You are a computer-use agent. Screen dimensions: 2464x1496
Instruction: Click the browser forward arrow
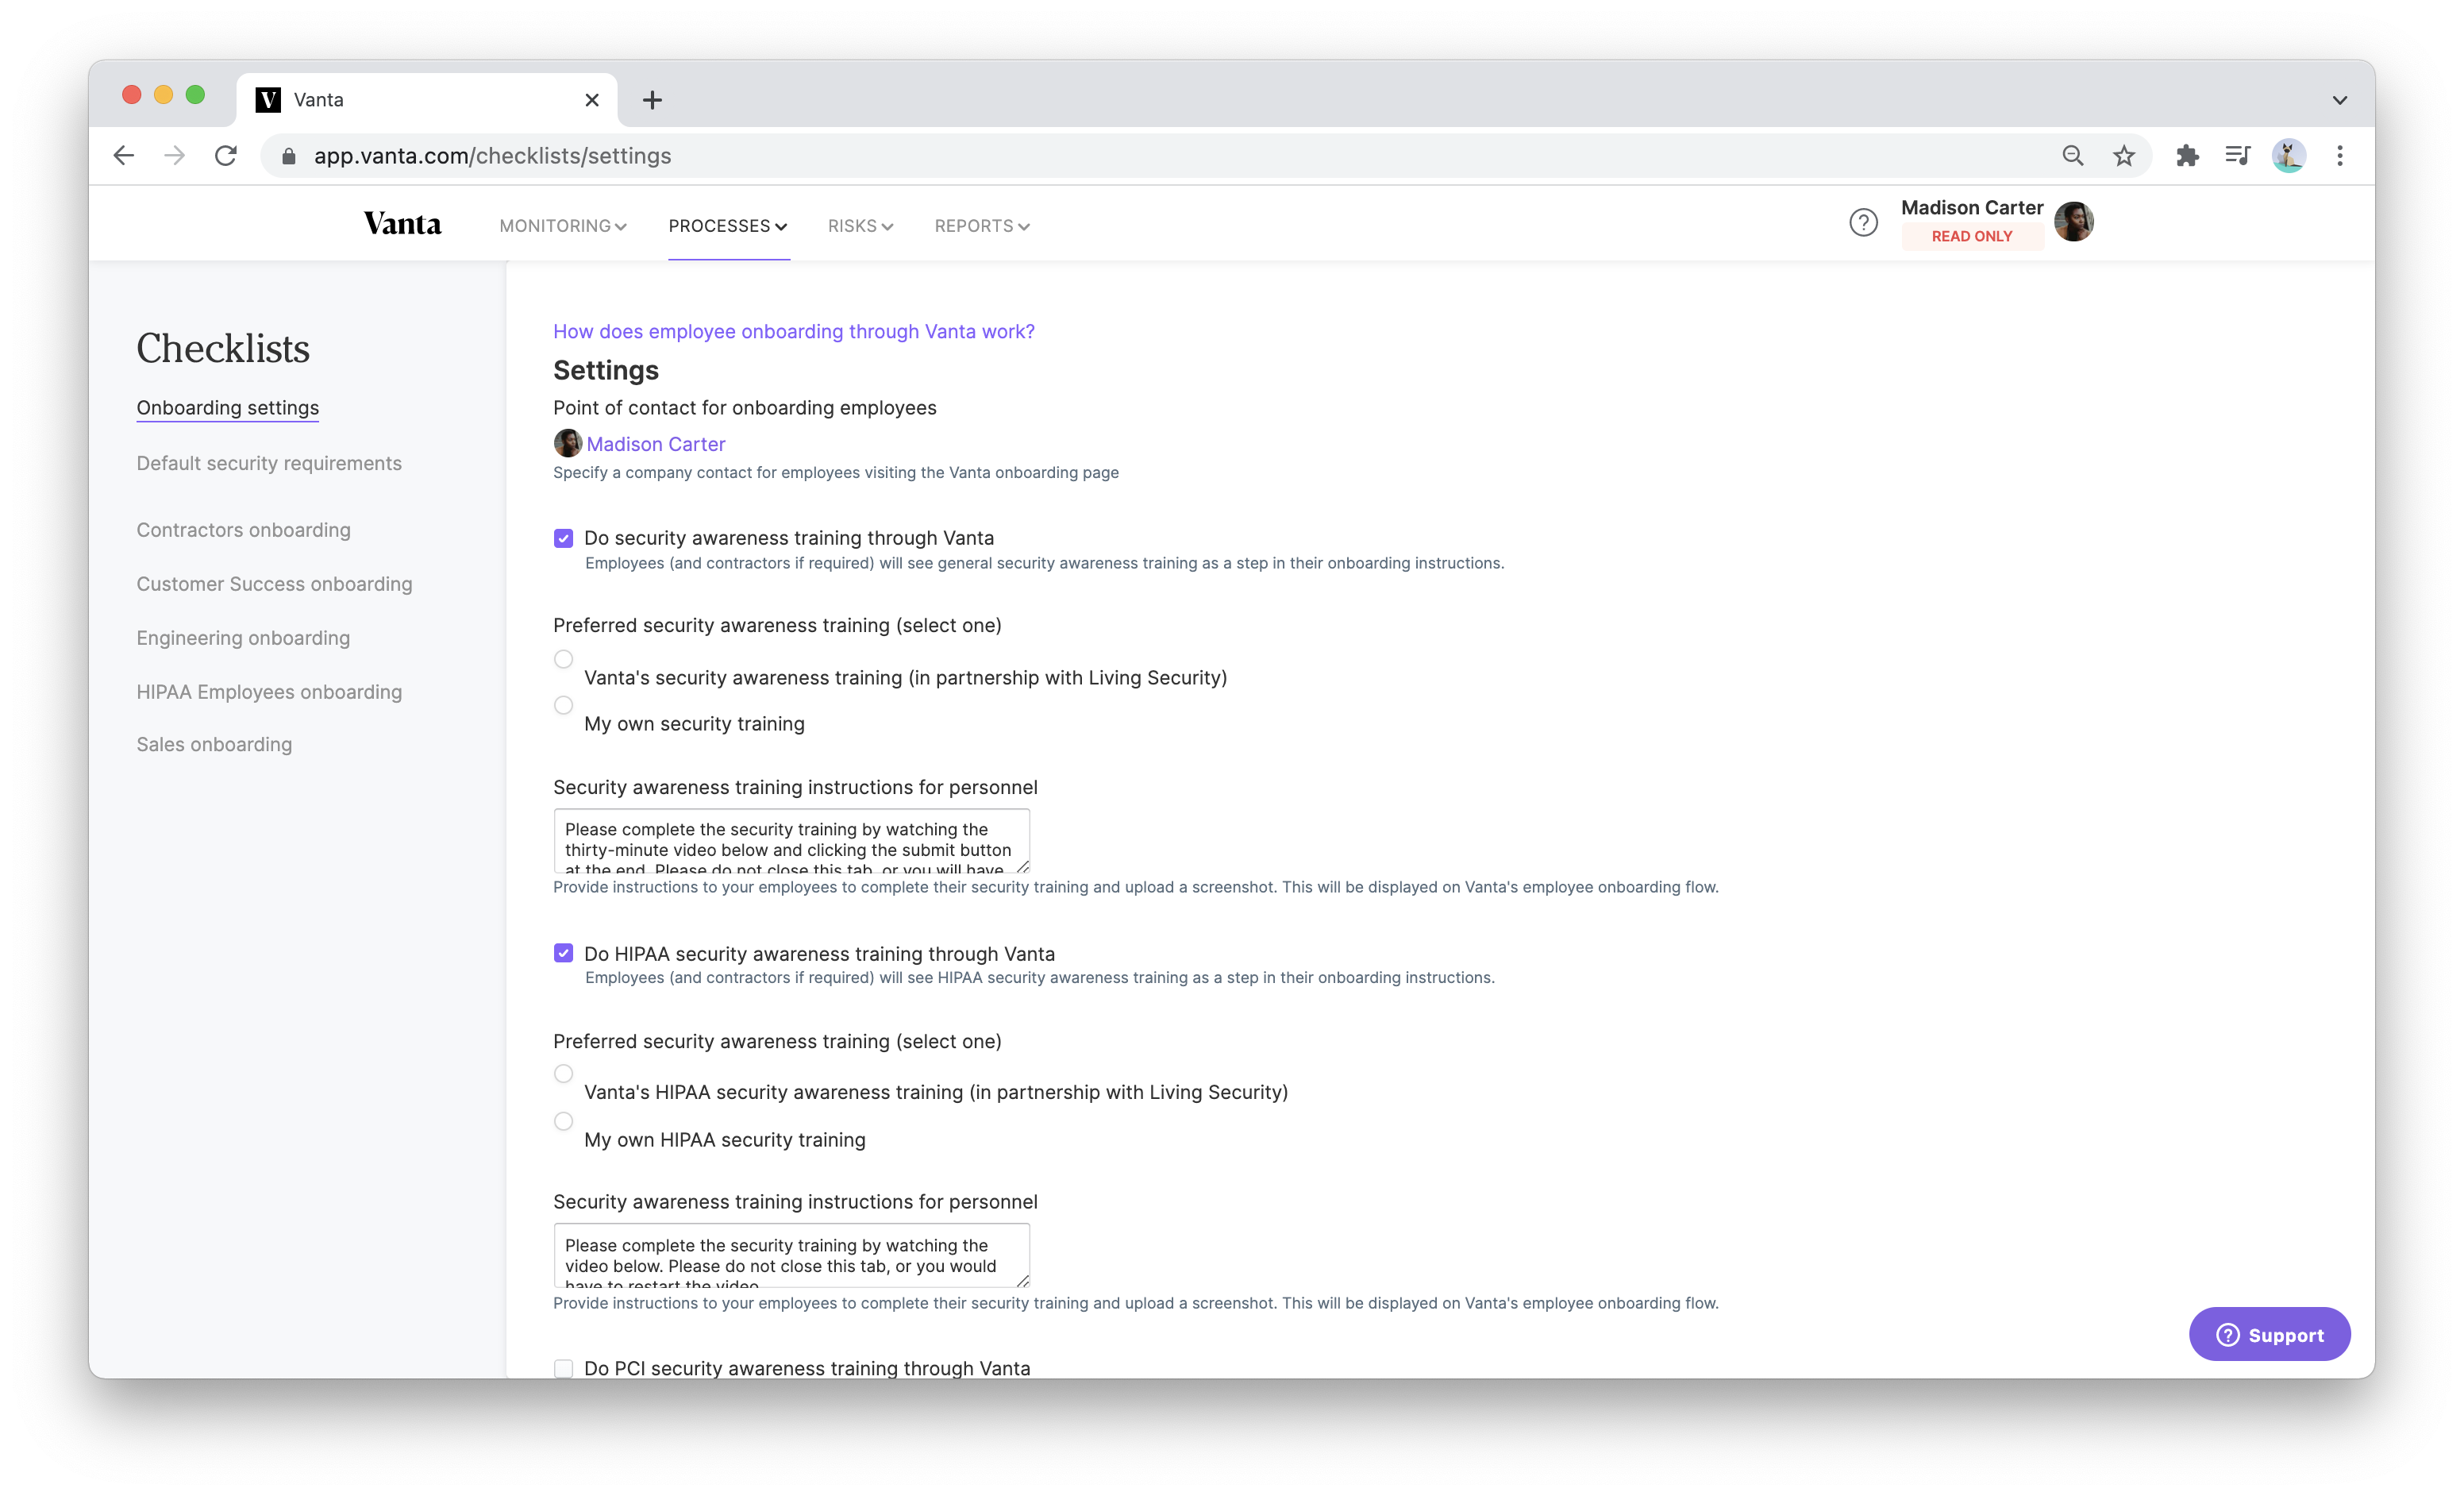[175, 156]
